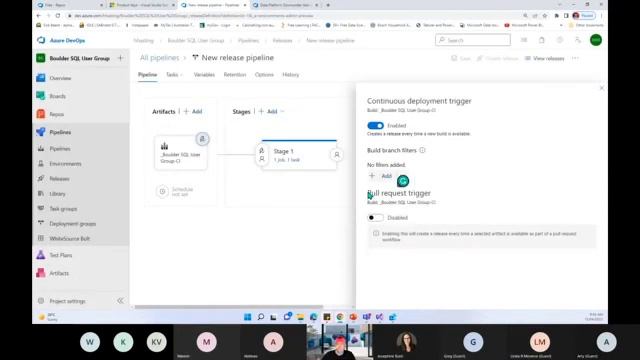The width and height of the screenshot is (640, 360).
Task: Open the marketplace bag icon in the header
Action: click(x=542, y=40)
